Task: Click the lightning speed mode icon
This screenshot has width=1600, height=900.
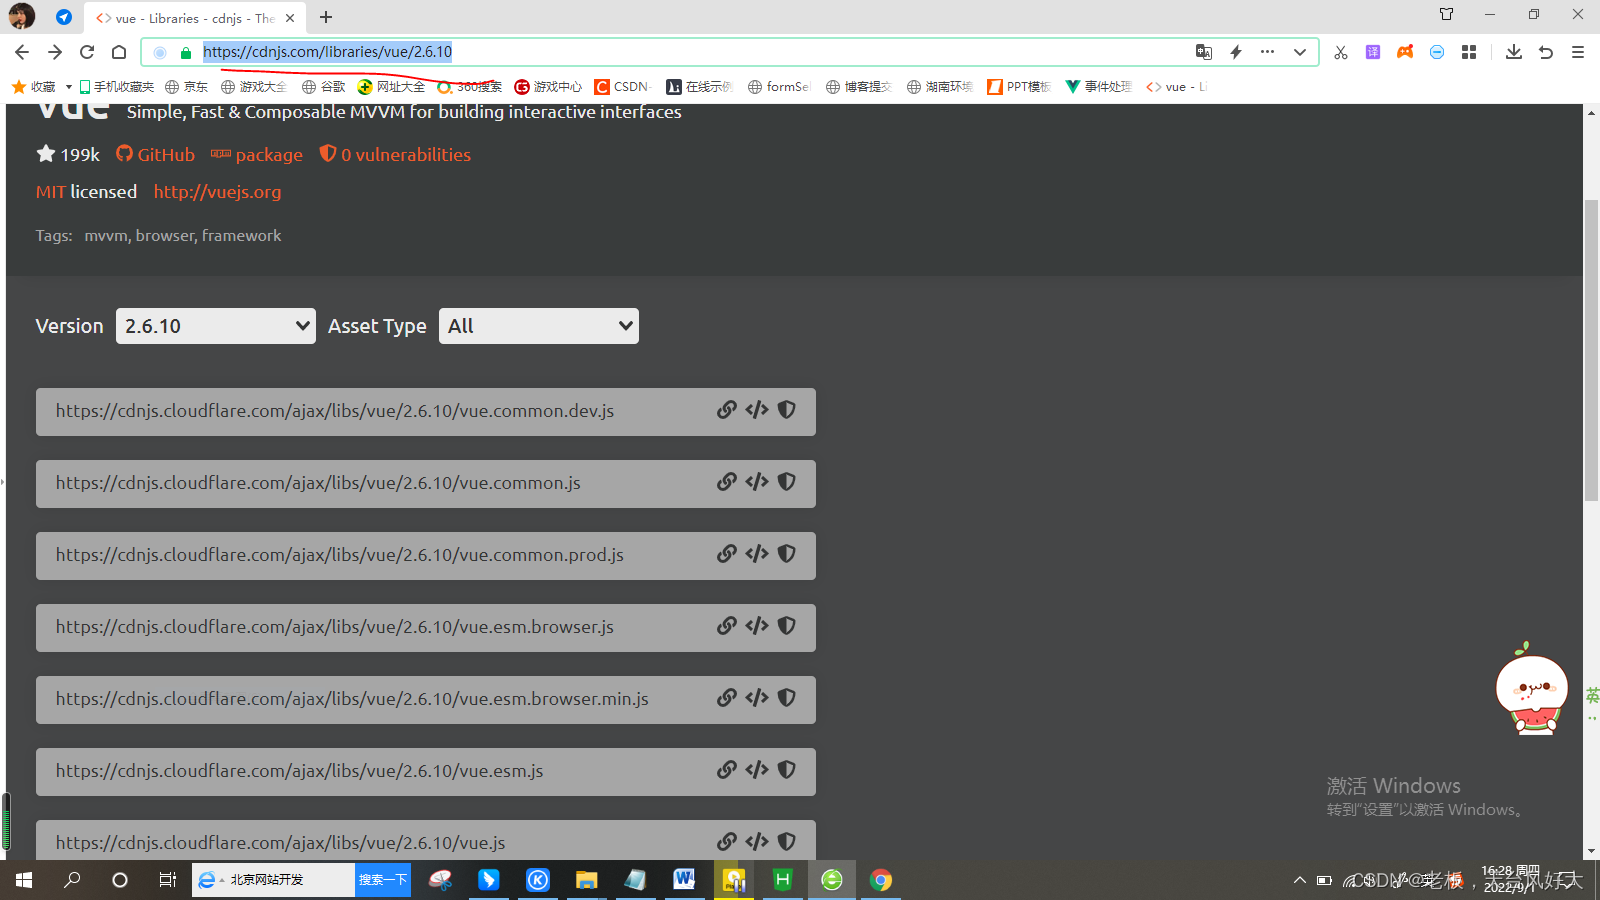Action: tap(1236, 52)
